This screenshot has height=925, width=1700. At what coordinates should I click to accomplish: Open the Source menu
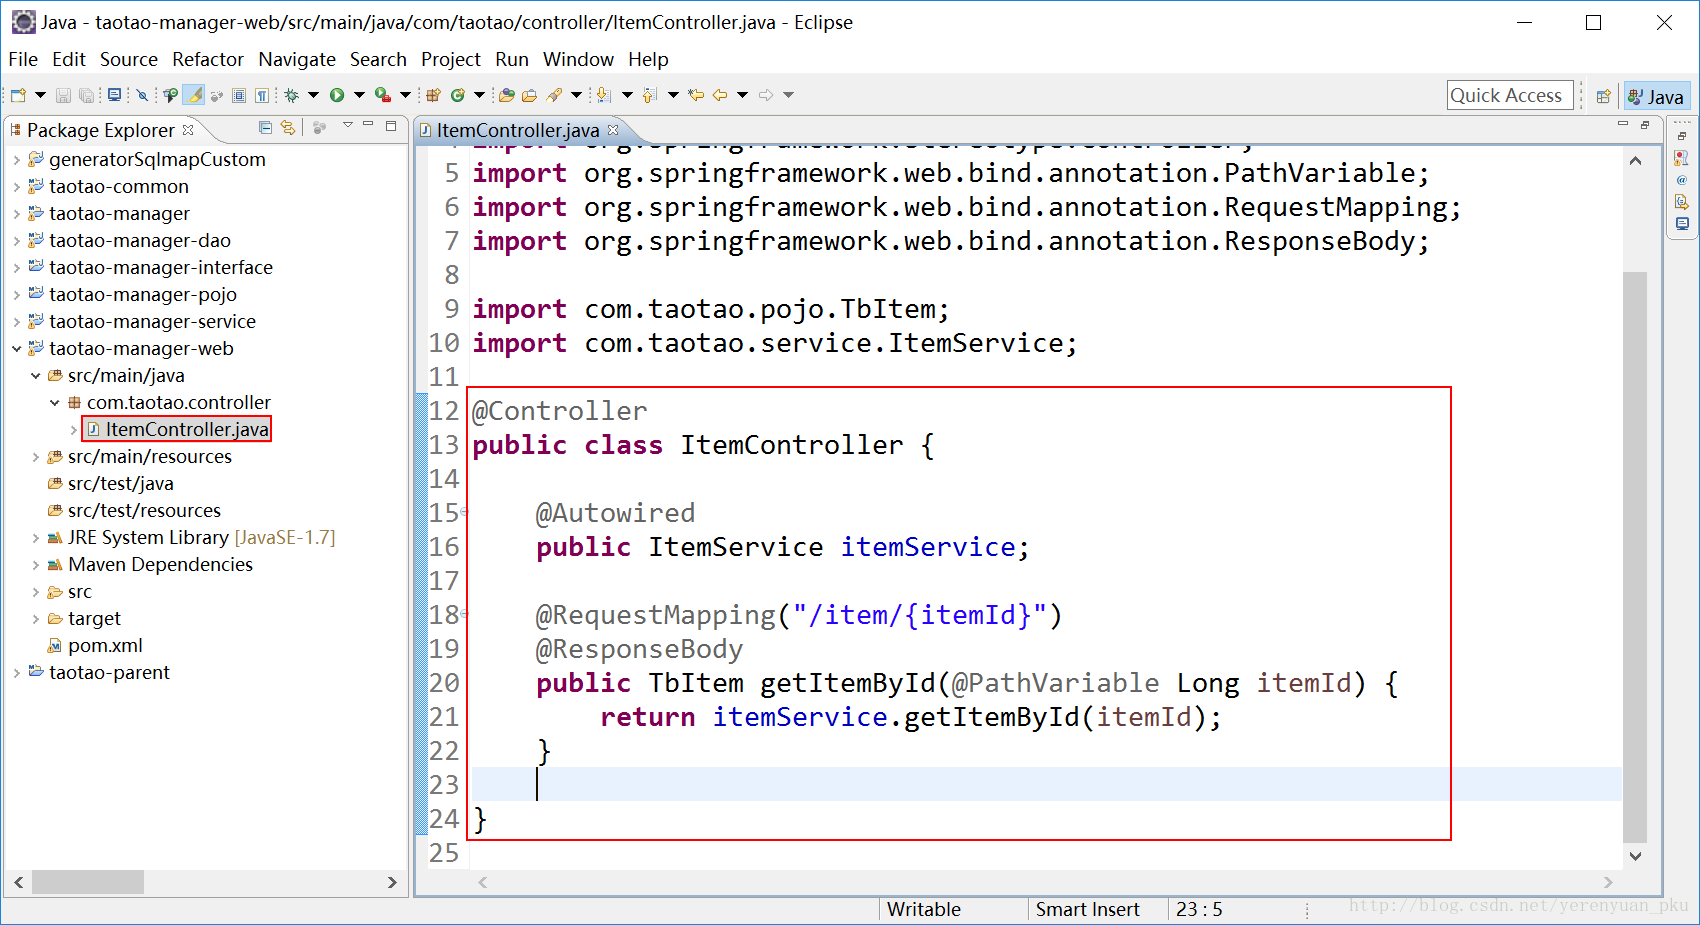pos(129,59)
